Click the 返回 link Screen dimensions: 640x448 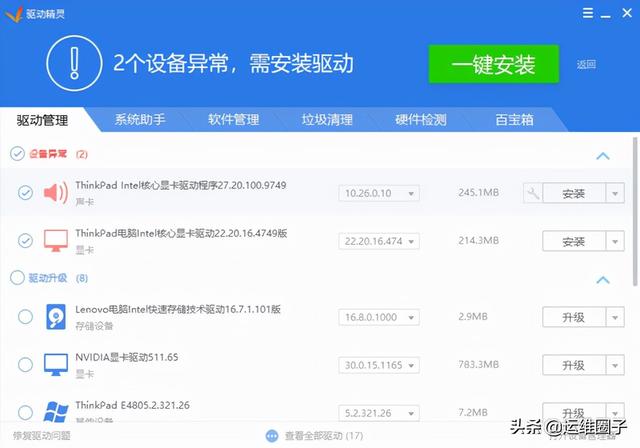[586, 64]
